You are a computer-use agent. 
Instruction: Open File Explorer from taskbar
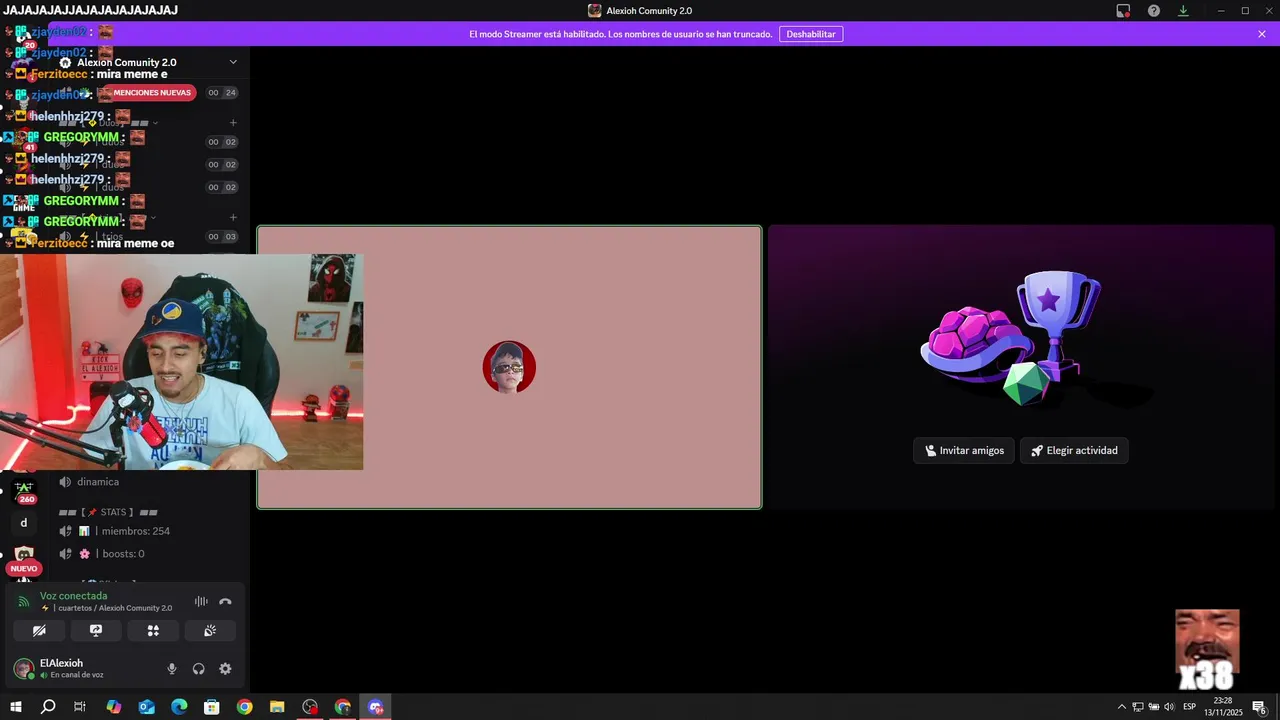coord(277,707)
